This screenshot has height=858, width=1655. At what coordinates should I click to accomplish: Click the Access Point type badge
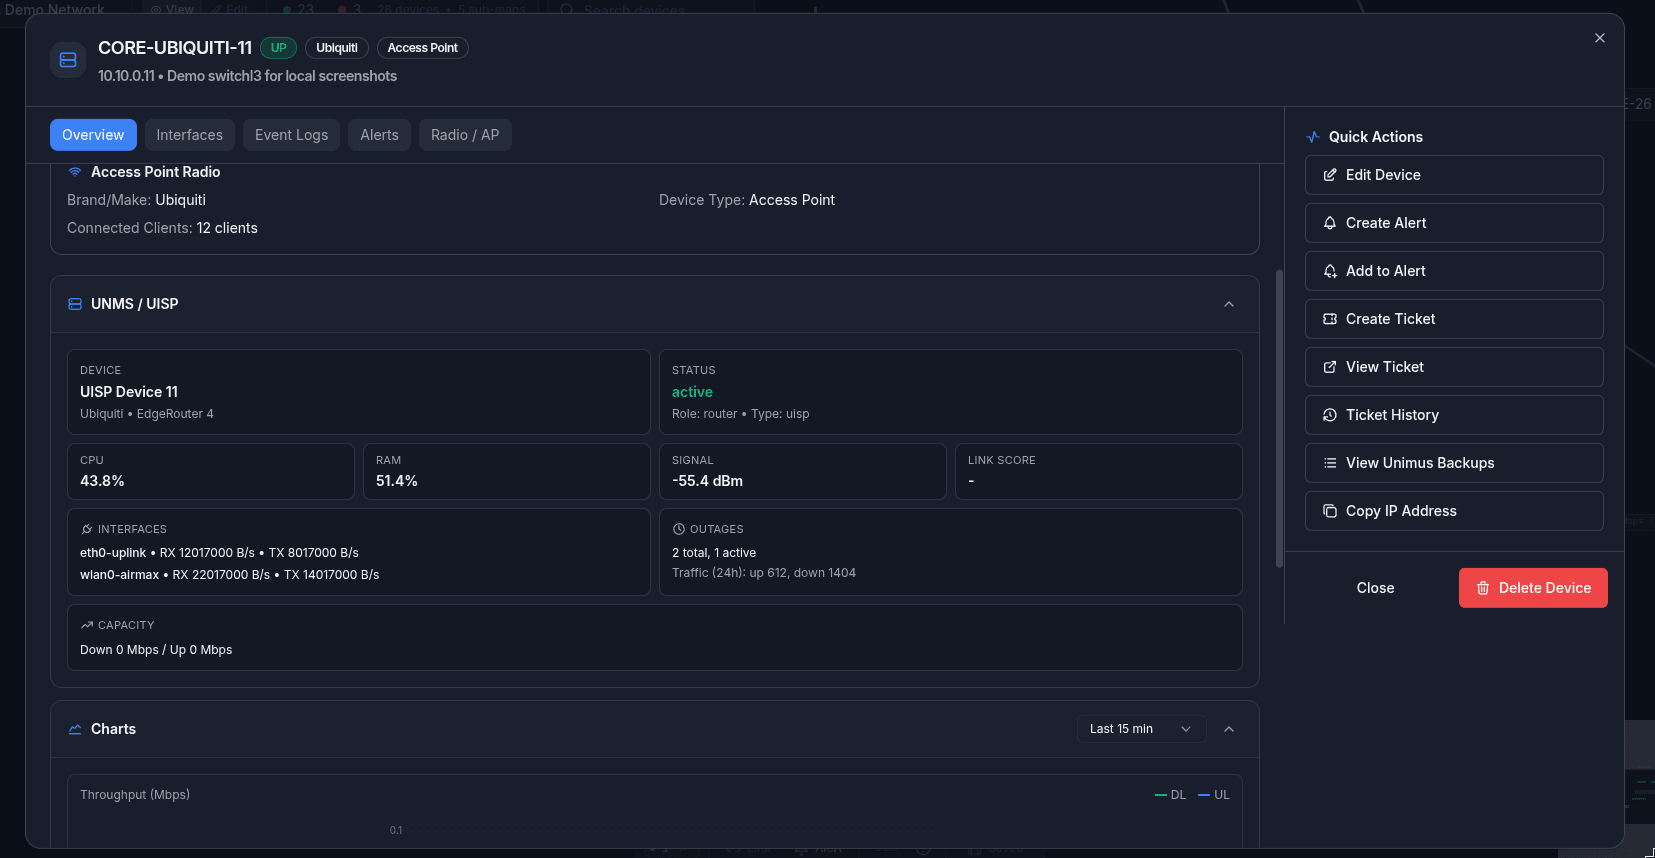[422, 48]
